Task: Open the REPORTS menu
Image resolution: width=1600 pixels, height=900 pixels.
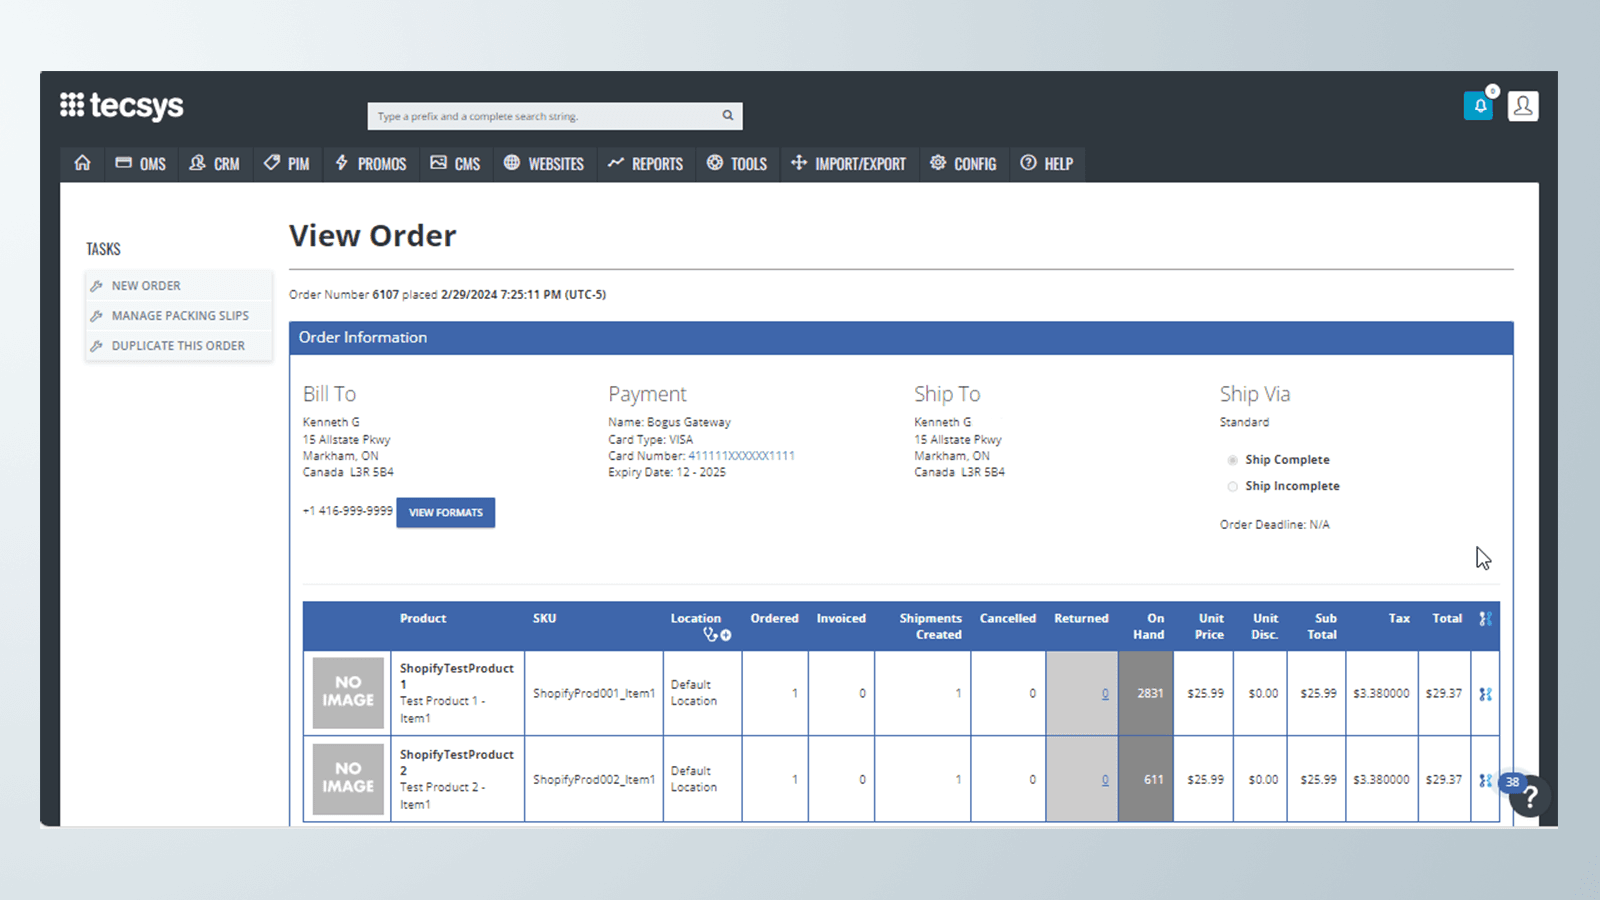Action: 646,164
